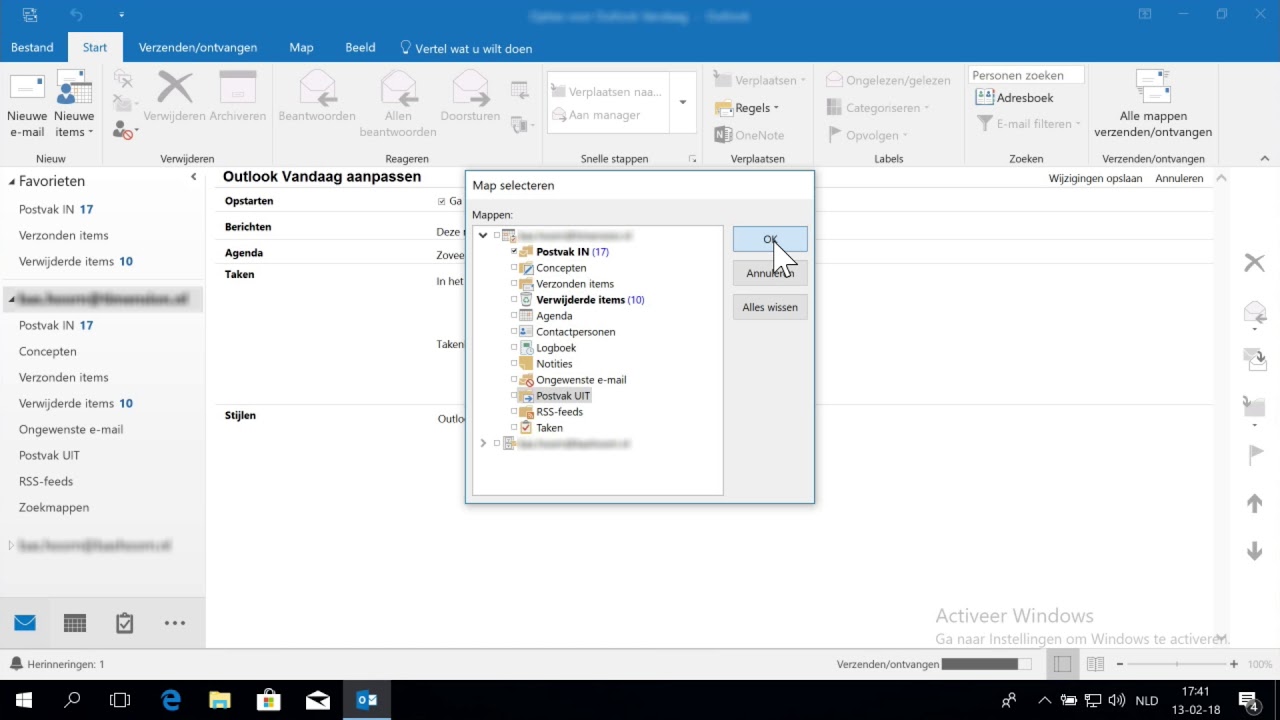1280x720 pixels.
Task: Create a Nieuwe e-mail
Action: pyautogui.click(x=27, y=104)
